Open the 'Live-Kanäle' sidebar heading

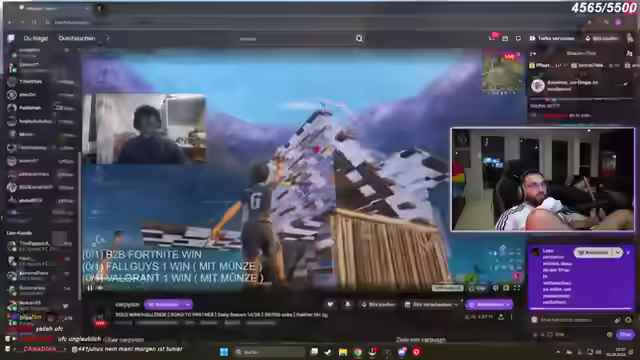tap(19, 233)
